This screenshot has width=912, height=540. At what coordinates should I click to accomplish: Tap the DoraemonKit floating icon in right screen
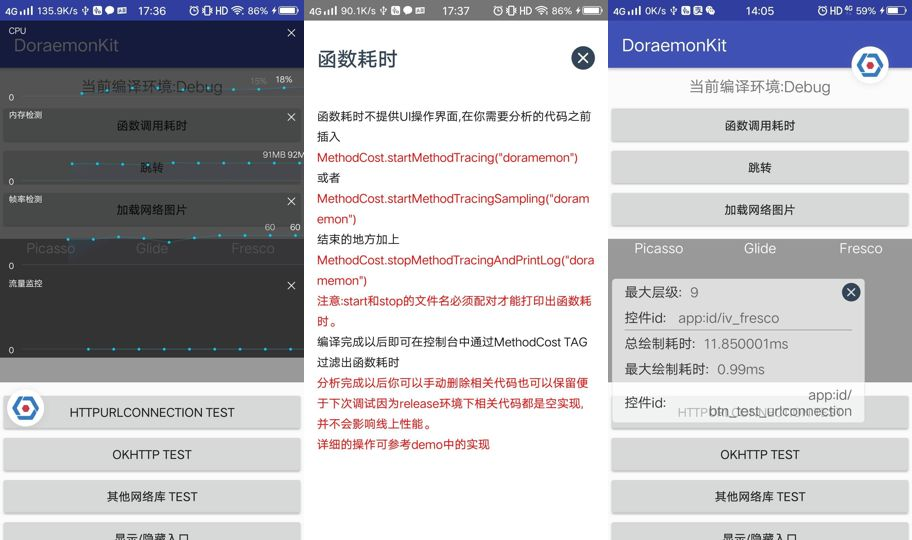(870, 65)
